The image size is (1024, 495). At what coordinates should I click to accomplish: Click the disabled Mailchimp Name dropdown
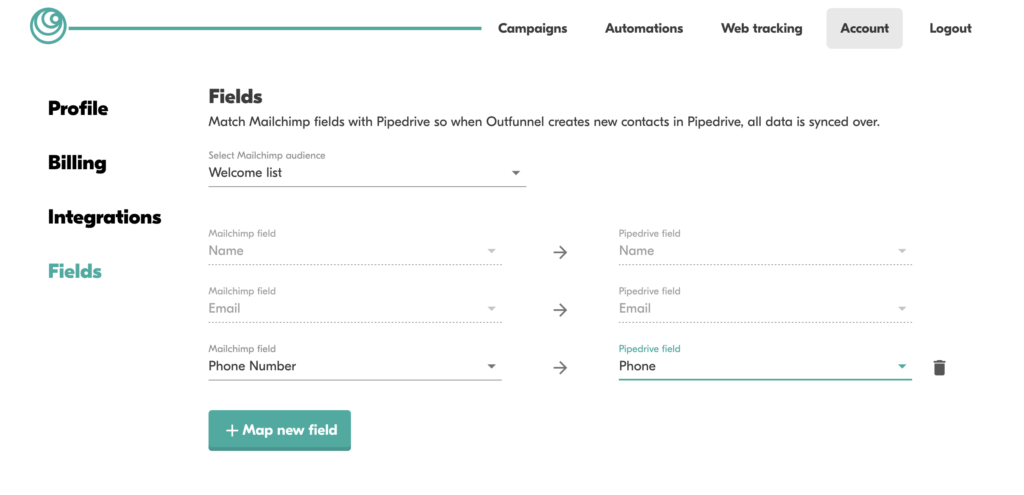coord(355,251)
